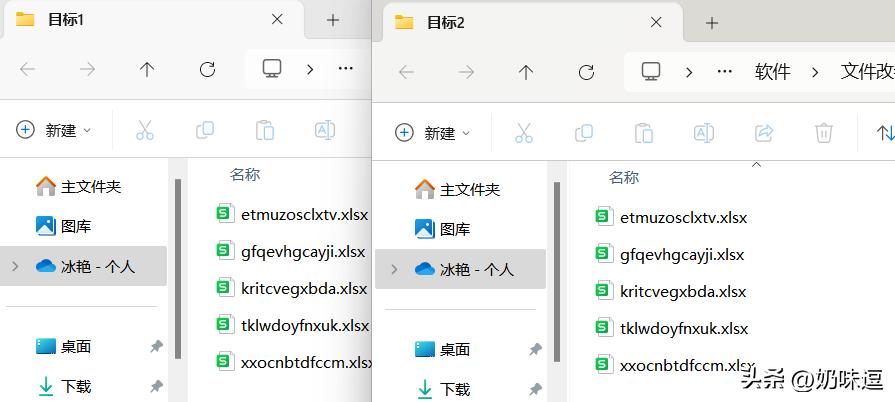Click Forward arrow in 目标1 window
Screen dimensions: 895x402
click(87, 70)
